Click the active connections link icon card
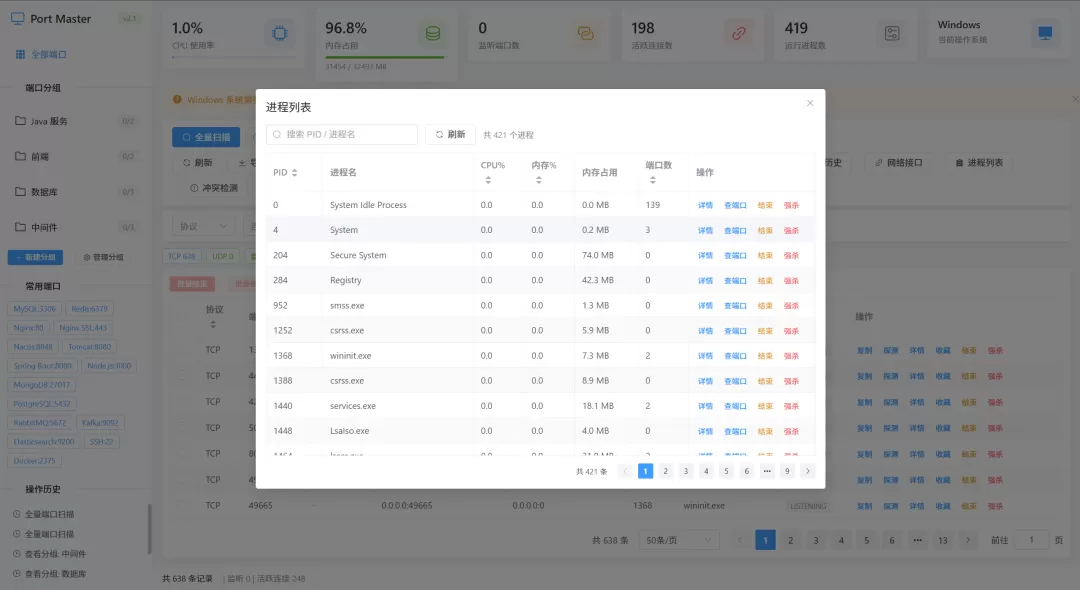Image resolution: width=1080 pixels, height=590 pixels. coord(738,33)
